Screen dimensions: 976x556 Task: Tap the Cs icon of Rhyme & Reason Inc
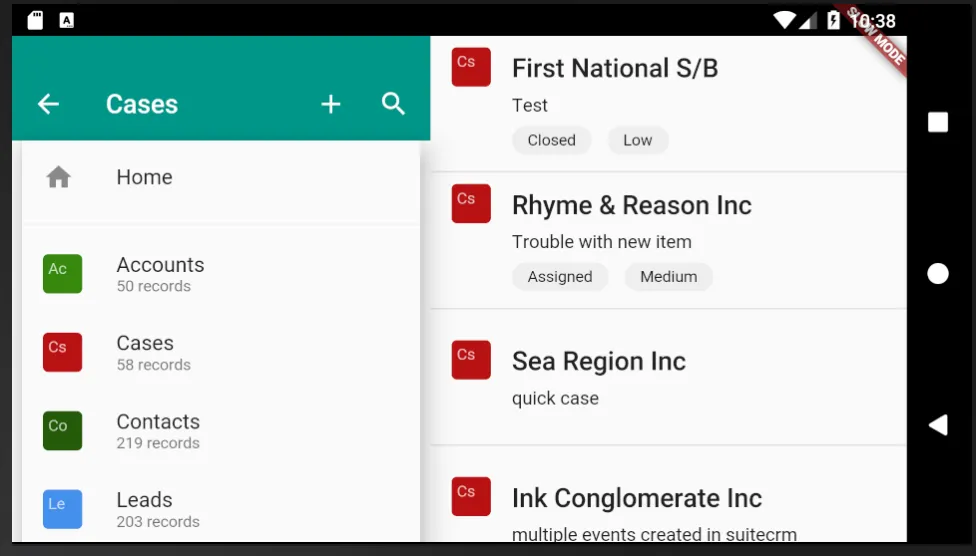[x=471, y=204]
